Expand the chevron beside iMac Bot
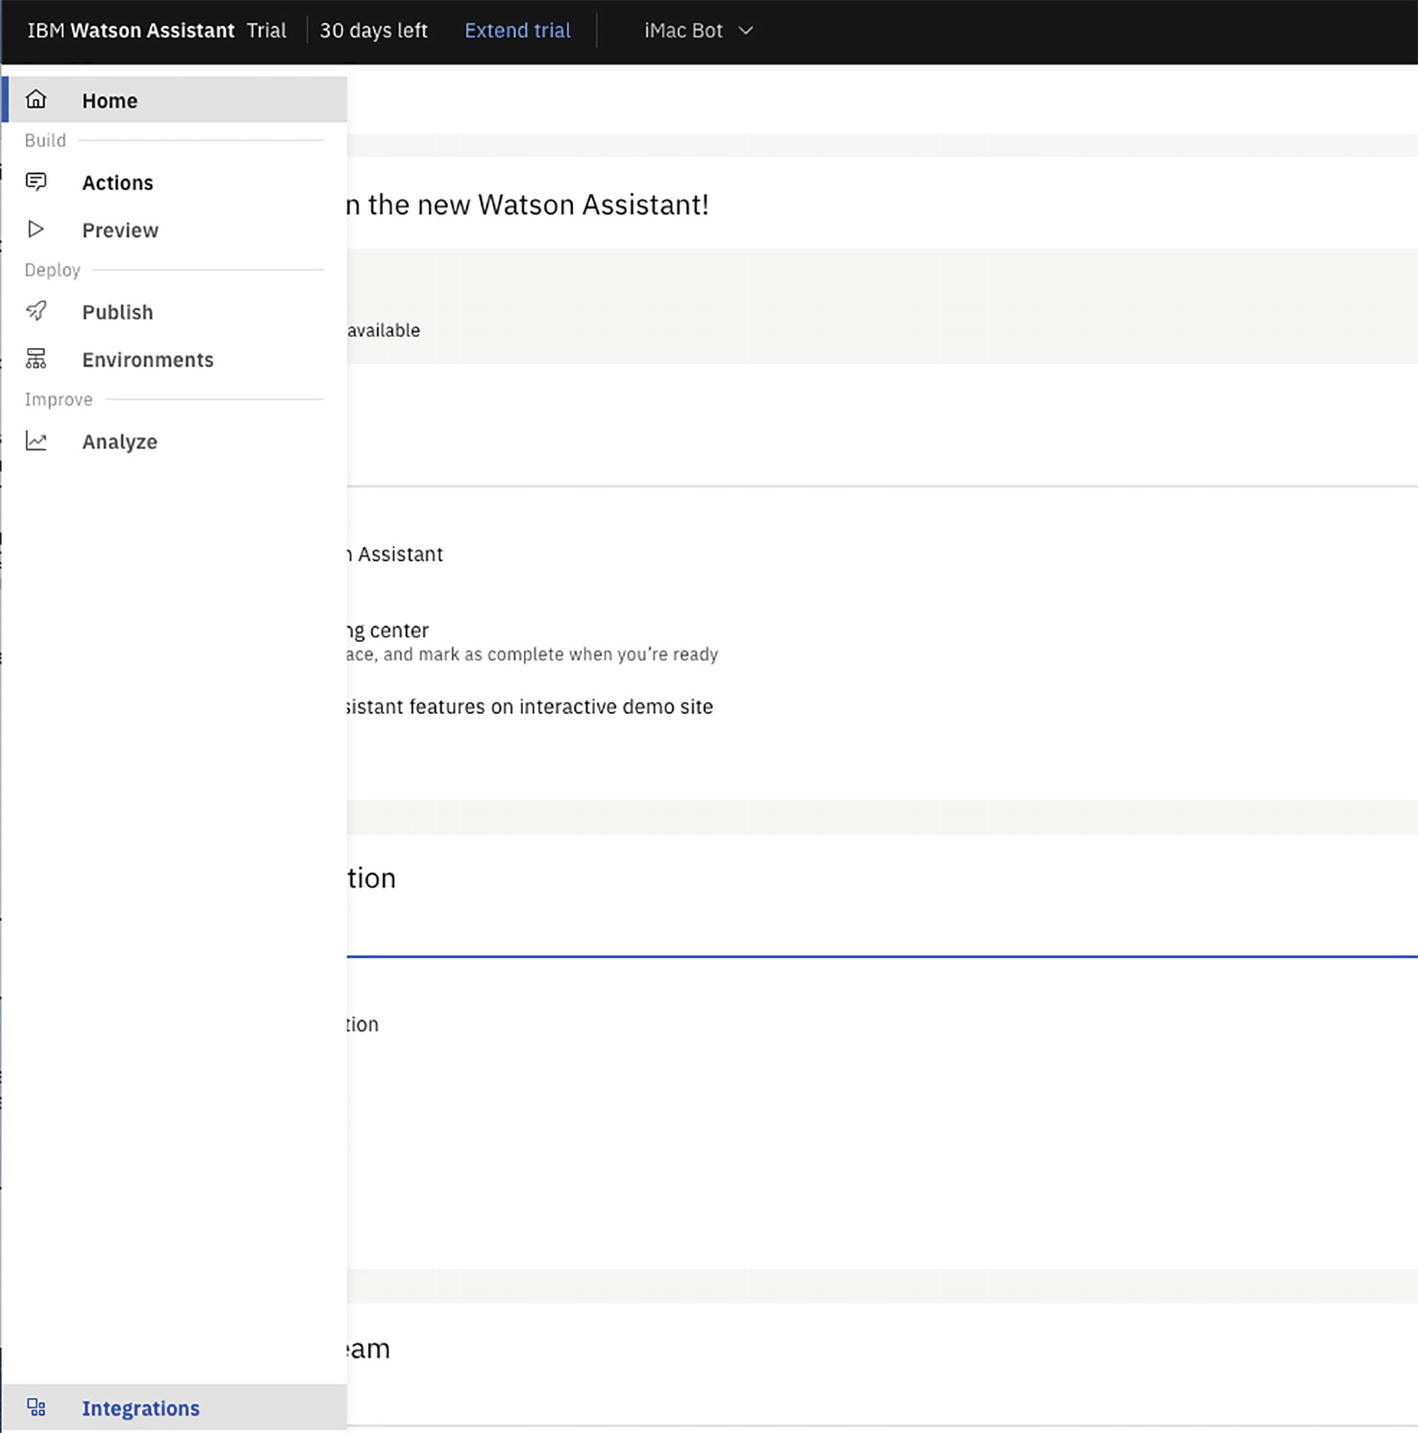The image size is (1418, 1433). point(746,31)
